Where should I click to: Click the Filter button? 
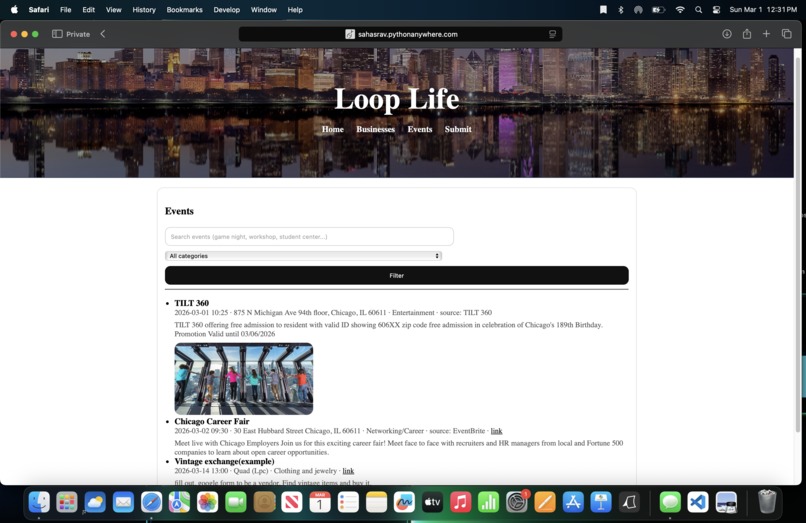(x=396, y=276)
